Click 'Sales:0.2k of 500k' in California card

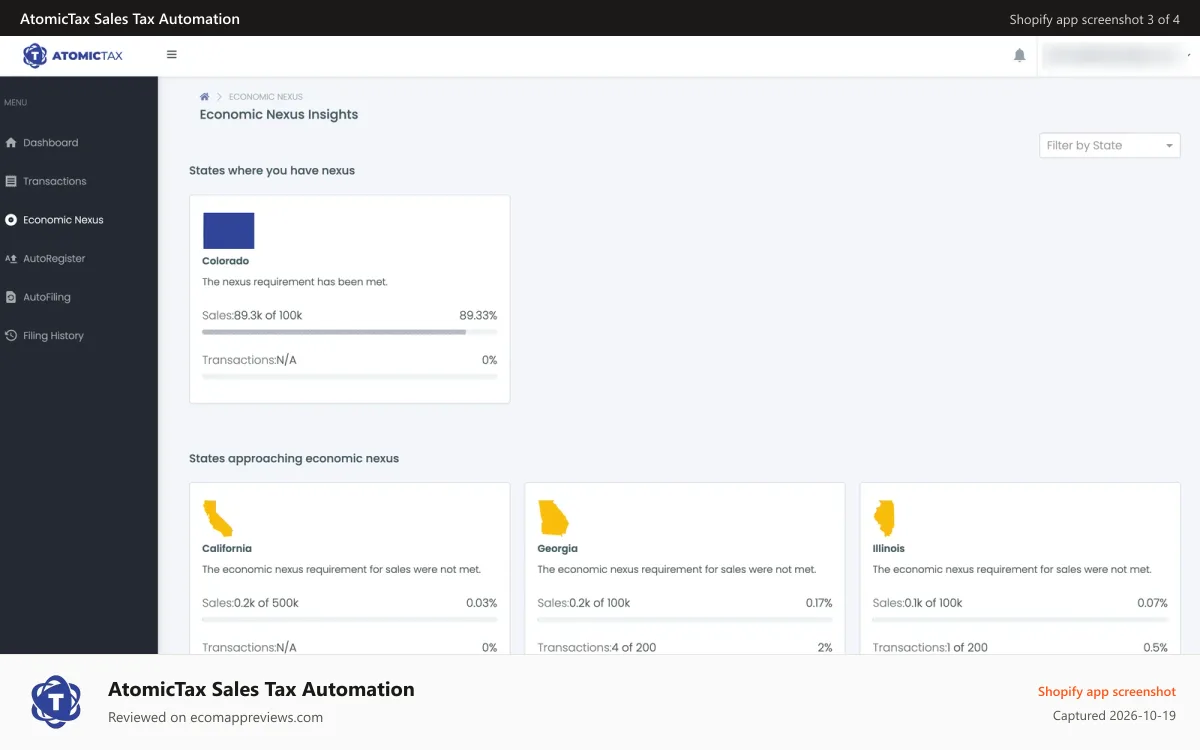pos(250,603)
